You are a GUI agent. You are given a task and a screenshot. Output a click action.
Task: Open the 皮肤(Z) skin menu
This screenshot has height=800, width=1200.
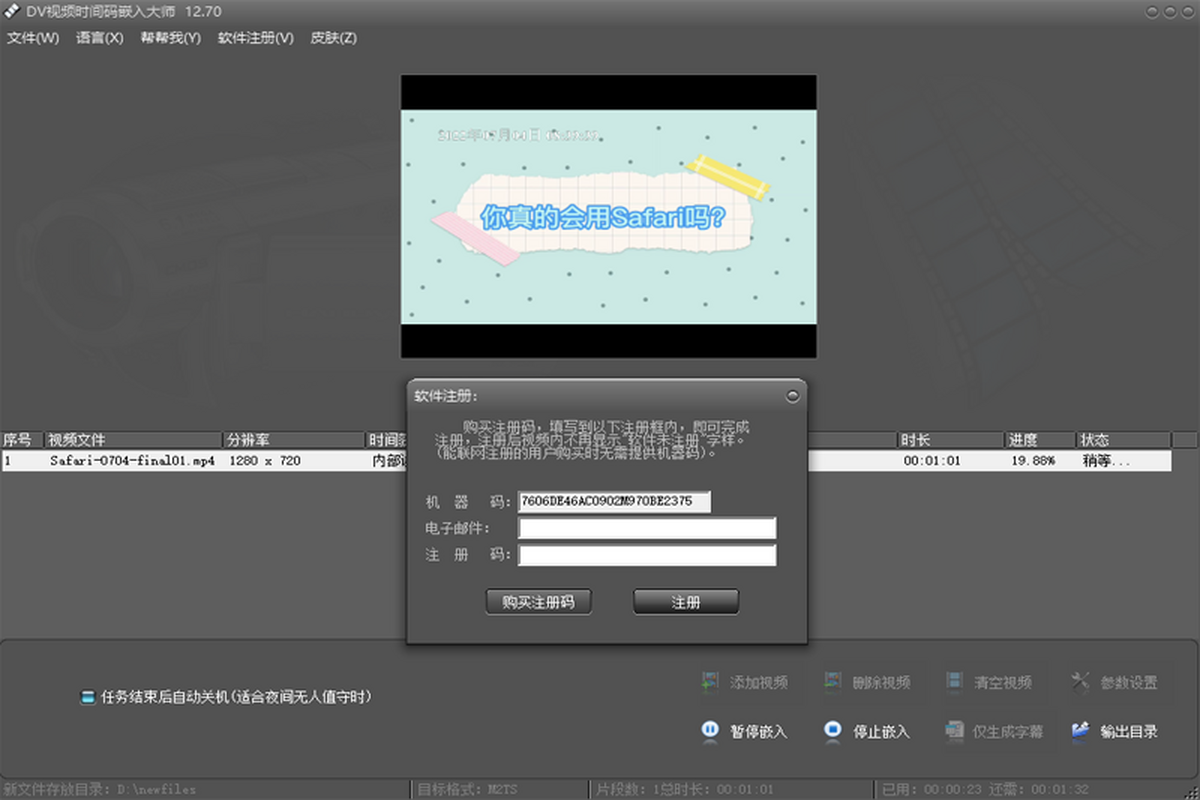[333, 38]
